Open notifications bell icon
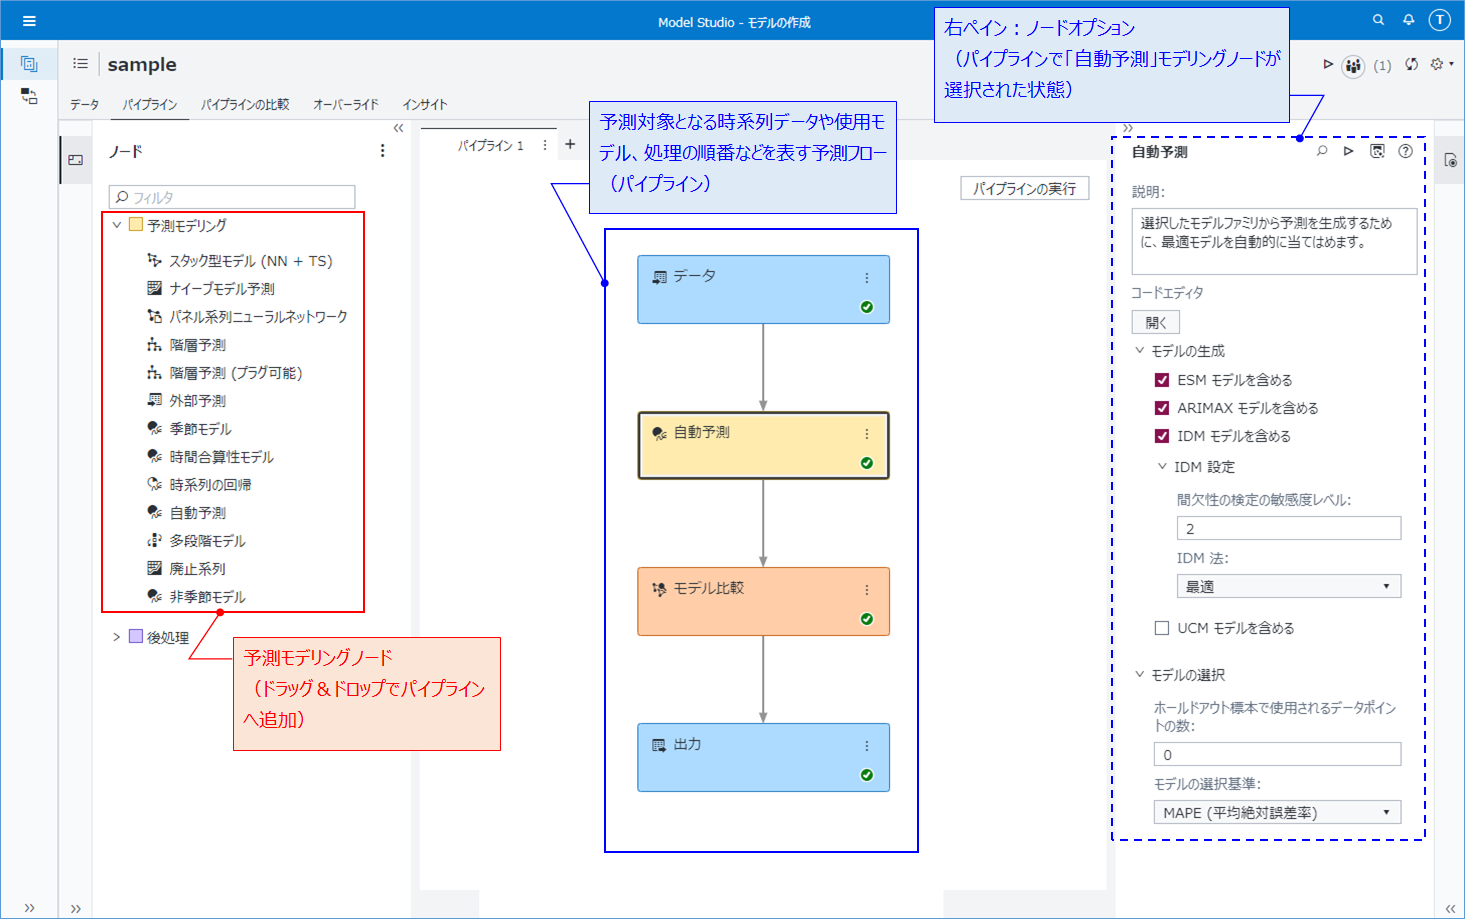The height and width of the screenshot is (919, 1465). 1408,20
